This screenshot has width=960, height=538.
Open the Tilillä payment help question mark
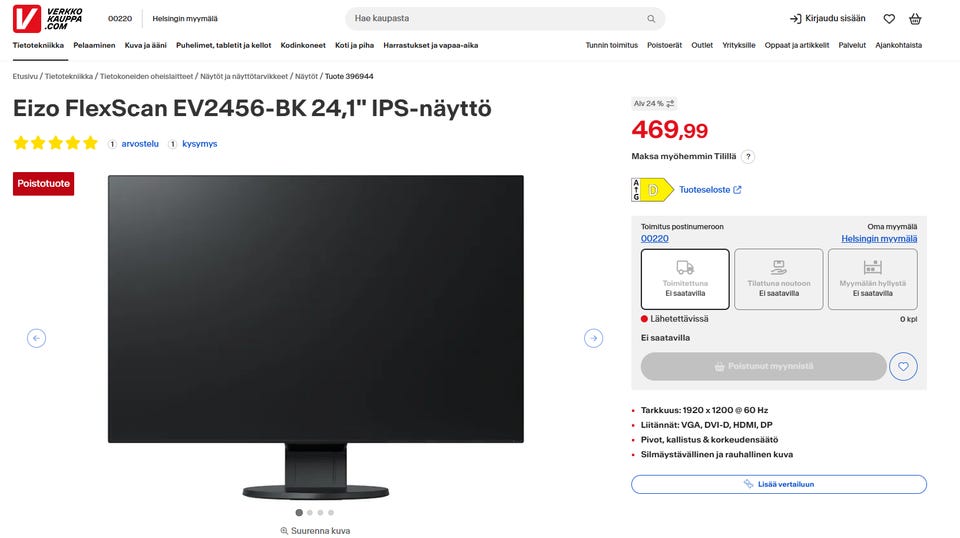click(748, 157)
